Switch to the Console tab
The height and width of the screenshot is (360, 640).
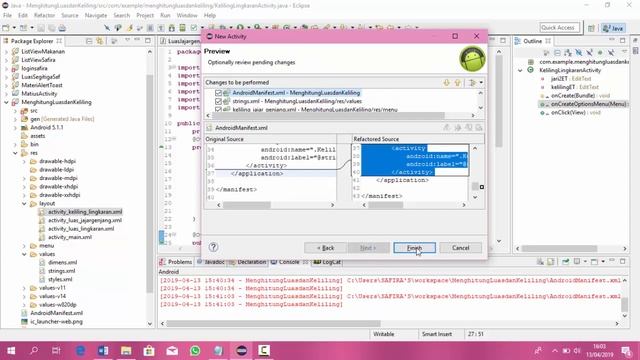click(x=289, y=262)
